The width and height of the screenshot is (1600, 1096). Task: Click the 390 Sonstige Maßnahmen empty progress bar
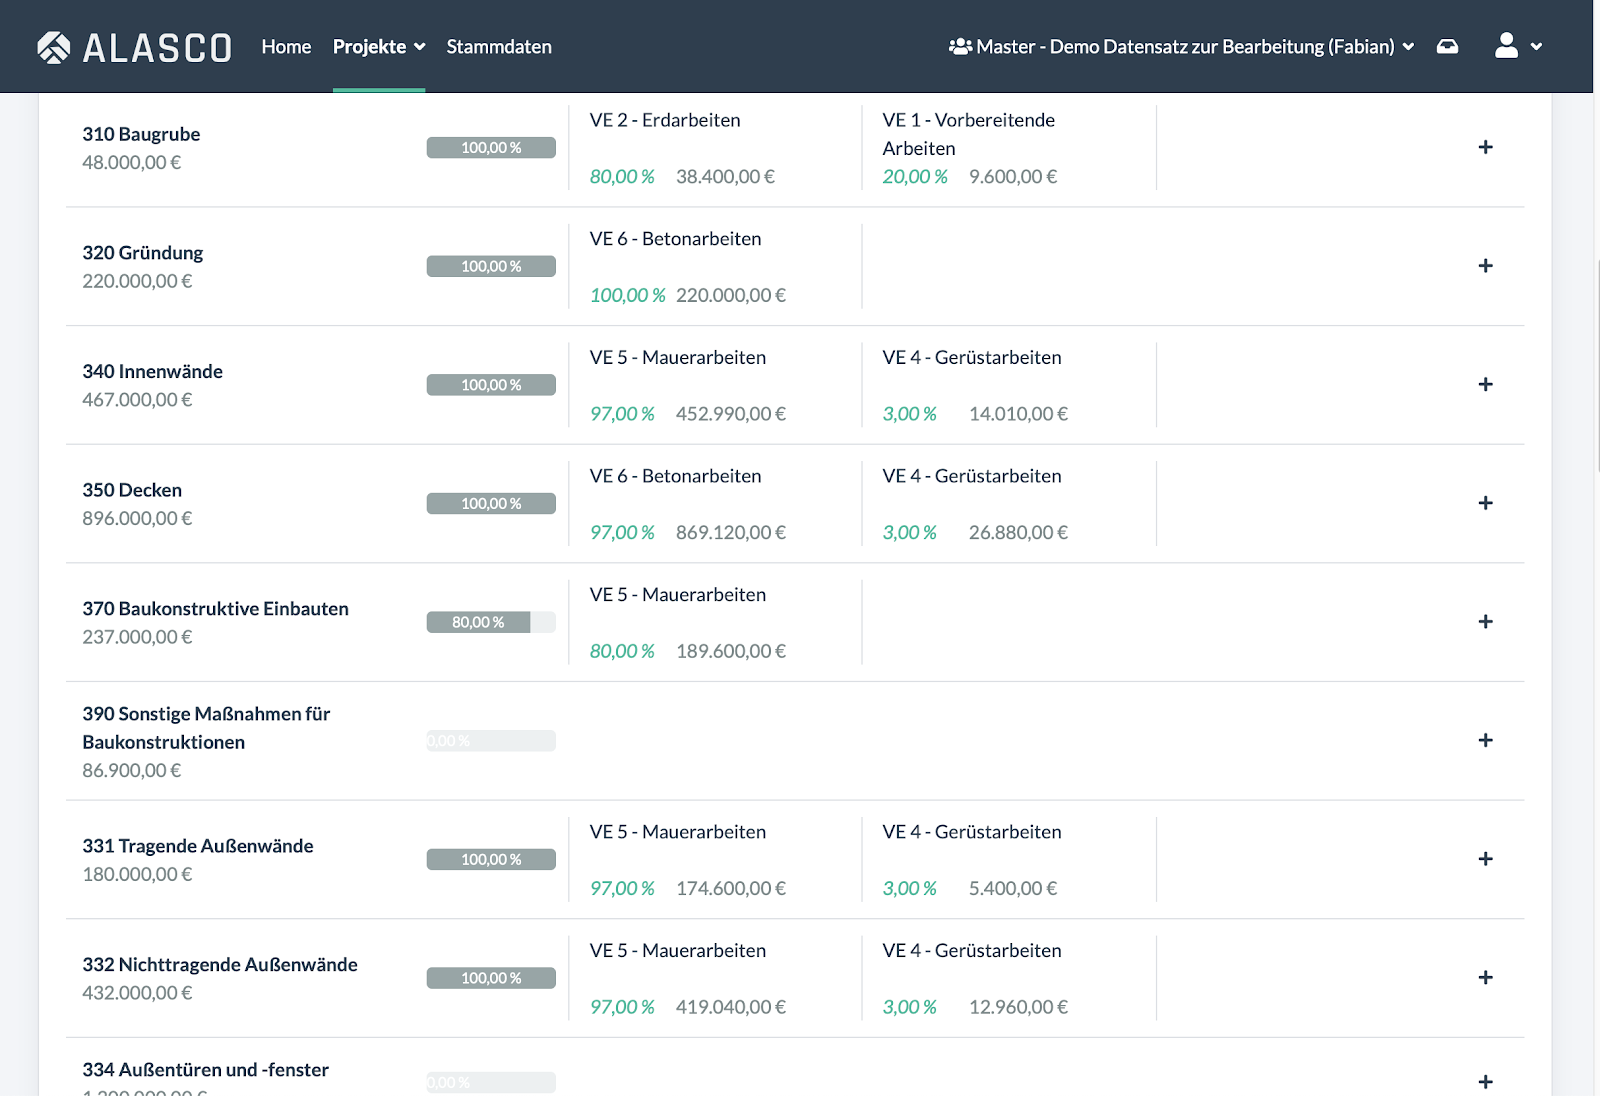point(491,741)
